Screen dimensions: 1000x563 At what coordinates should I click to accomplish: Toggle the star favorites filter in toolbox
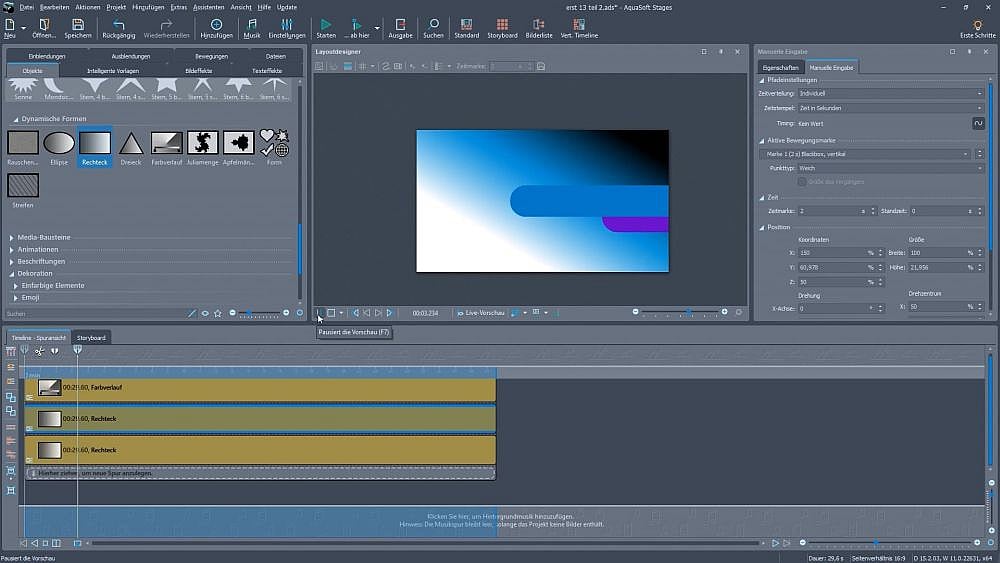click(218, 313)
